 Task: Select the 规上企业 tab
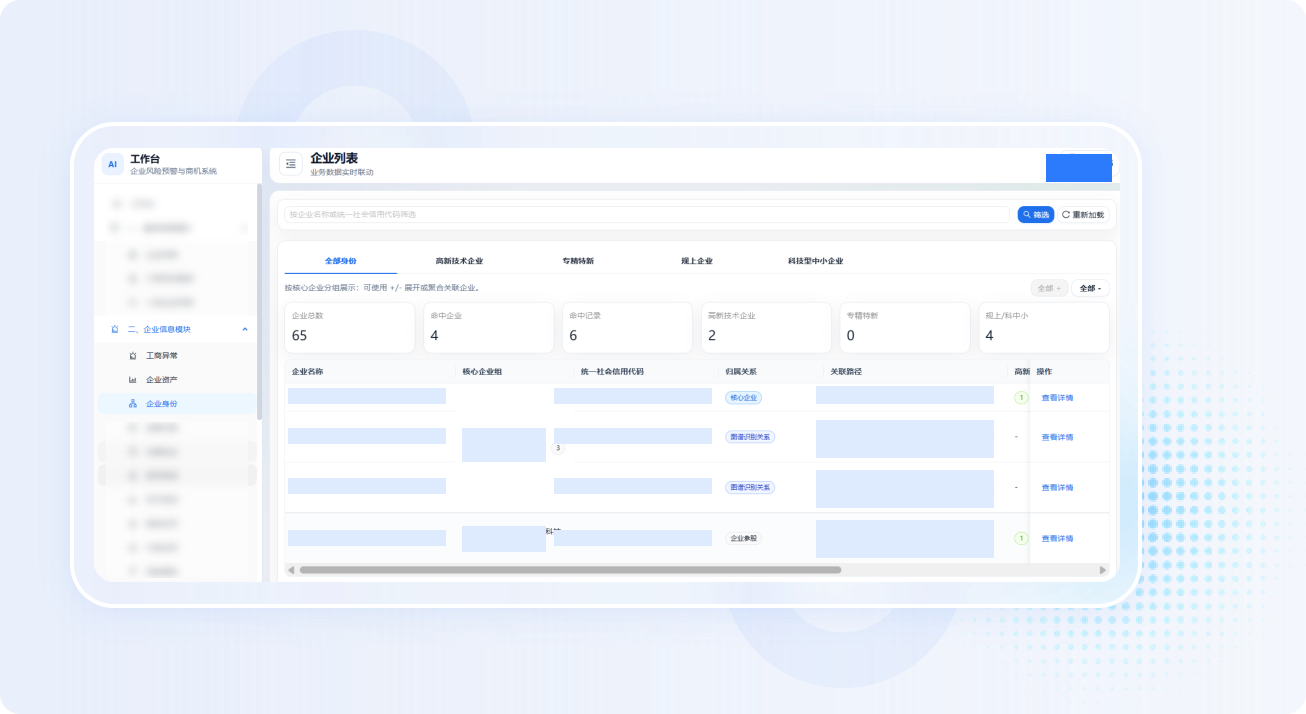coord(697,261)
